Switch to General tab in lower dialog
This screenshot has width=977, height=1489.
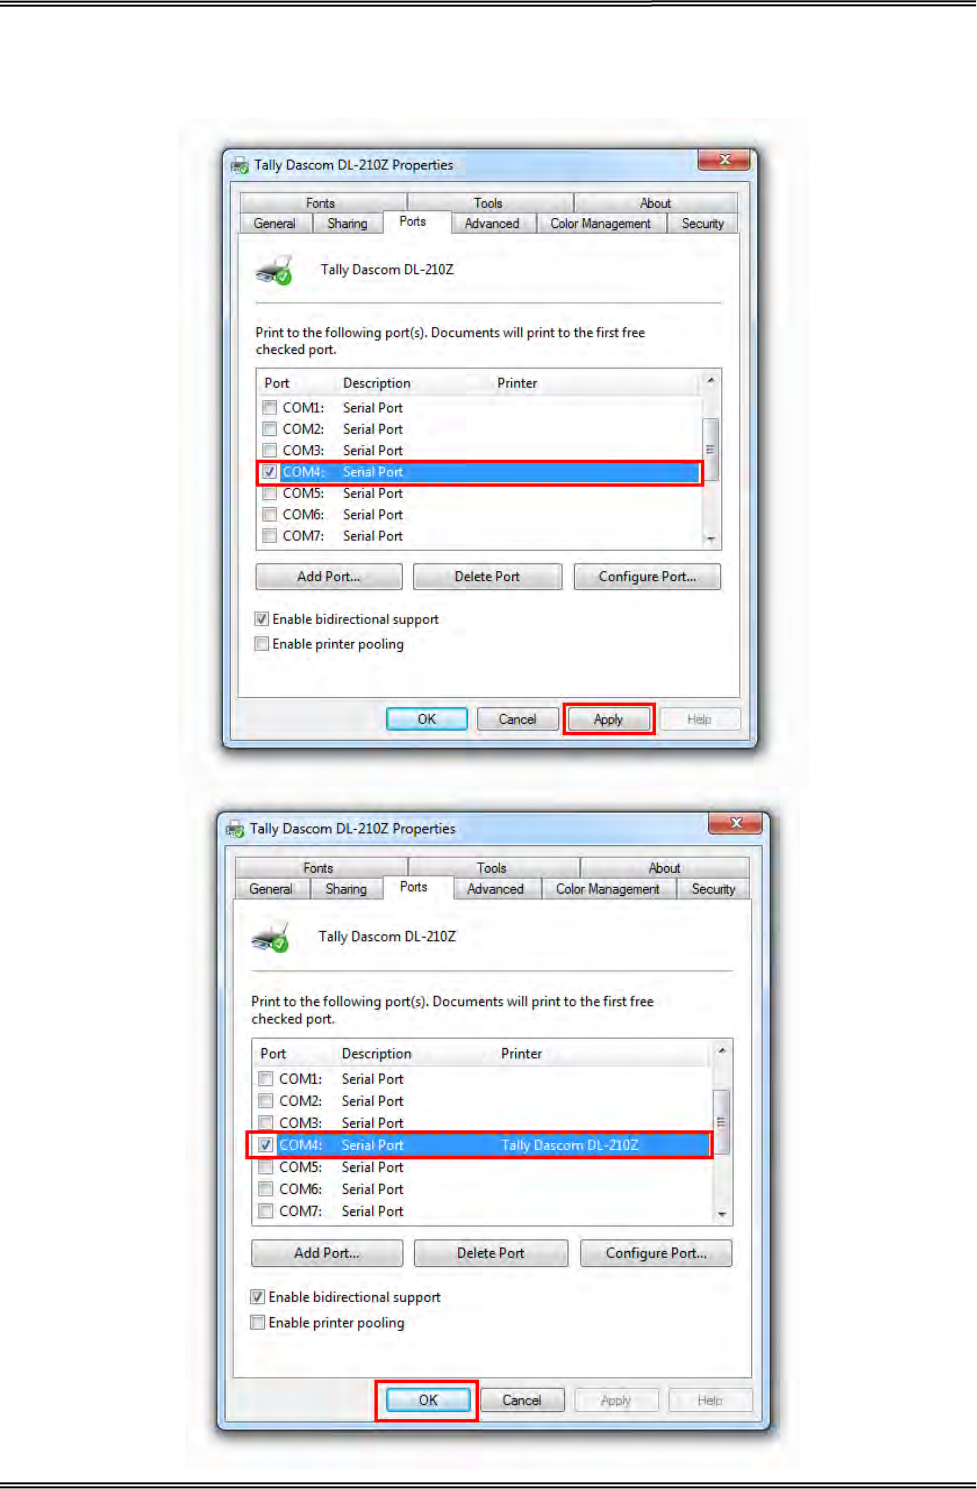[x=271, y=889]
